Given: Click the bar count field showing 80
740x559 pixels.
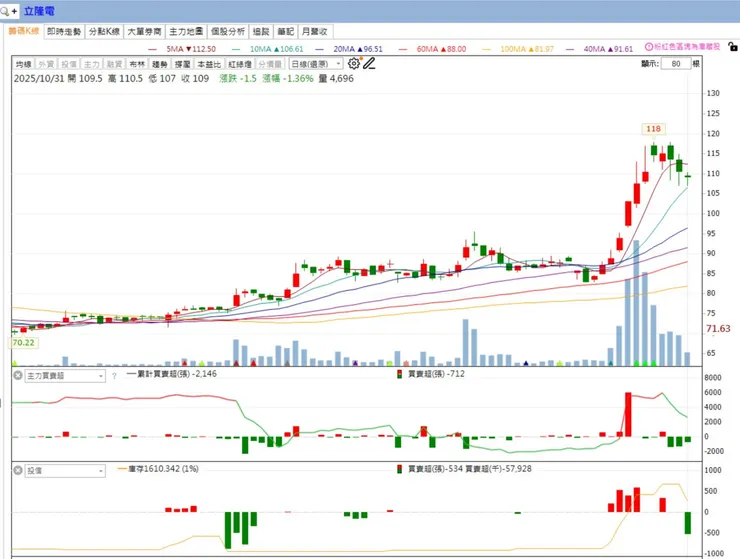Looking at the screenshot, I should tap(676, 64).
